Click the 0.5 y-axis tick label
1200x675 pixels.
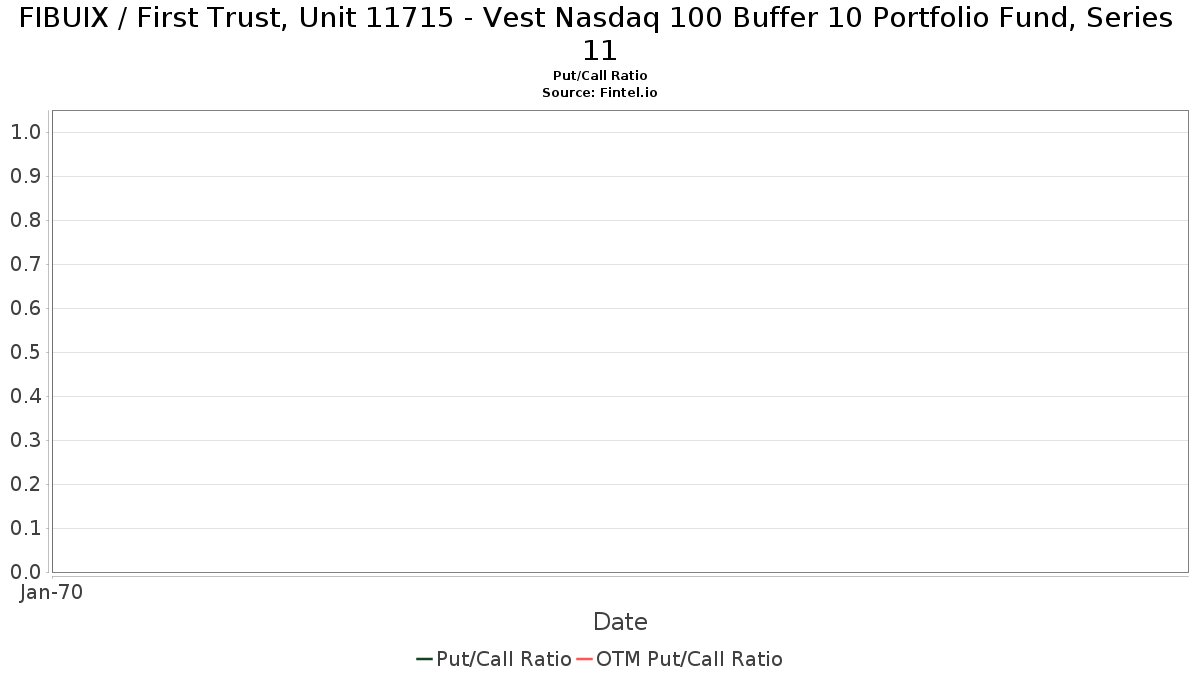(x=25, y=352)
